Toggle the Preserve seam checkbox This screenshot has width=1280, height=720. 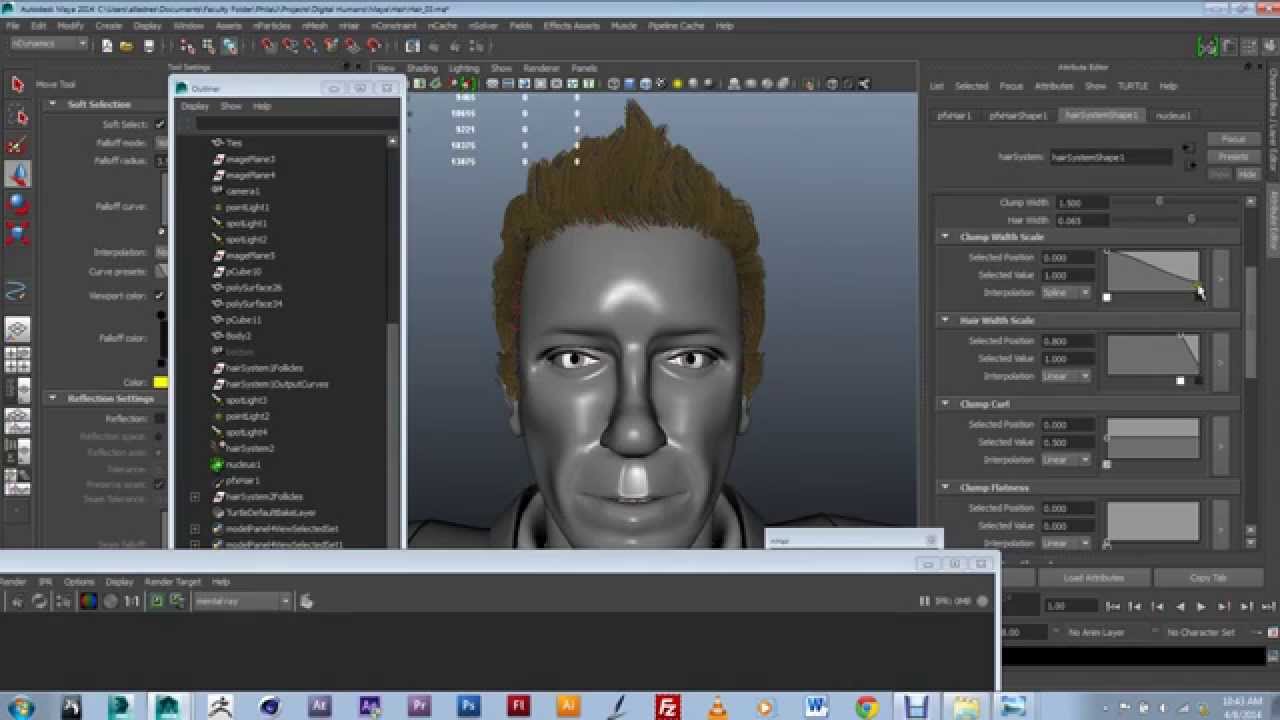click(x=160, y=485)
